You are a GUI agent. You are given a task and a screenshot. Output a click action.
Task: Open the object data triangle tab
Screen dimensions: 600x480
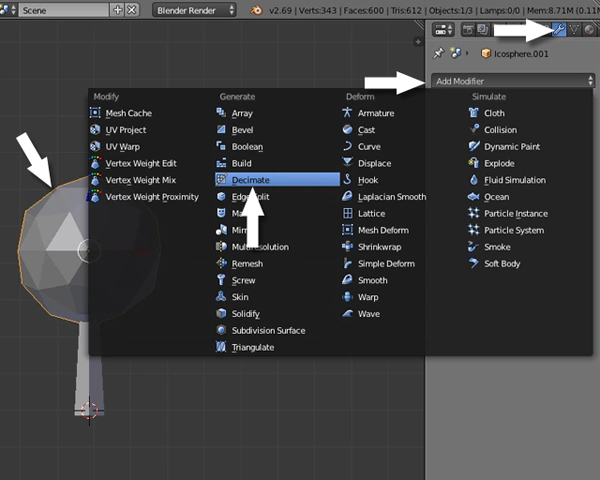point(574,29)
